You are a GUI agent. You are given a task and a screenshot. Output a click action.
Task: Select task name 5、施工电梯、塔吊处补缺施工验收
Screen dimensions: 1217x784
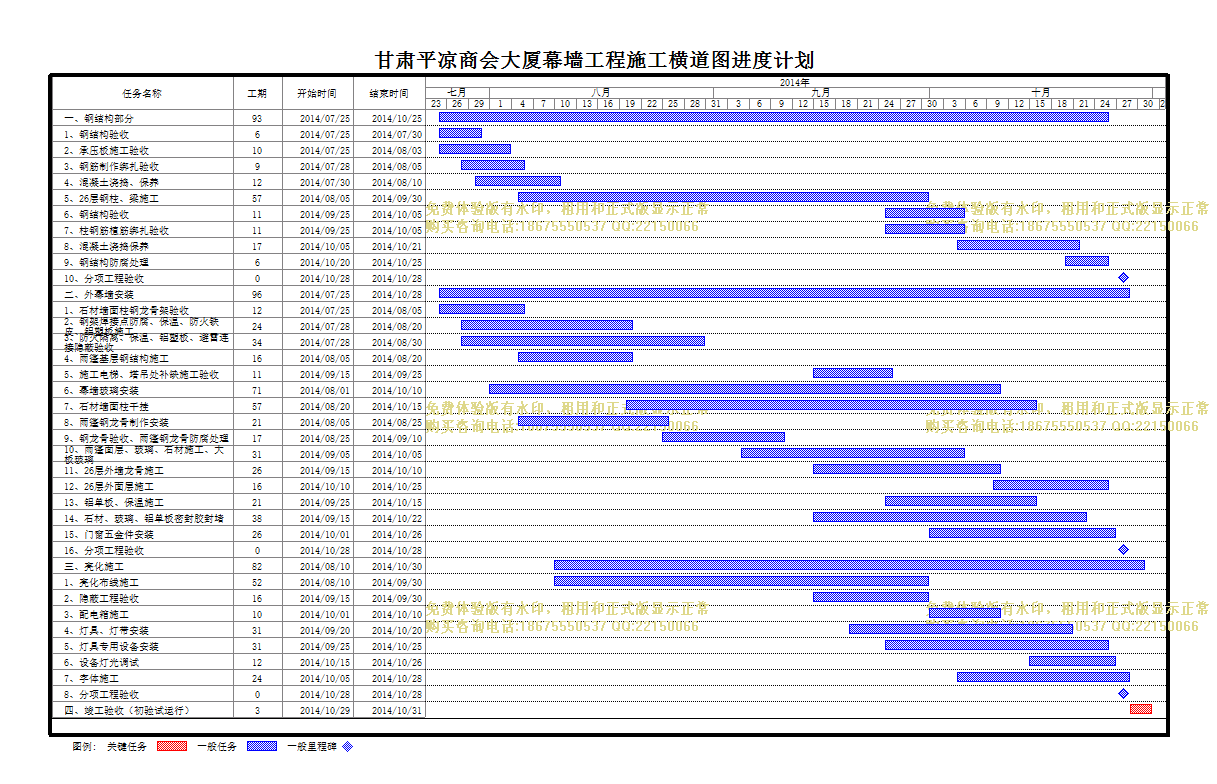coord(141,374)
